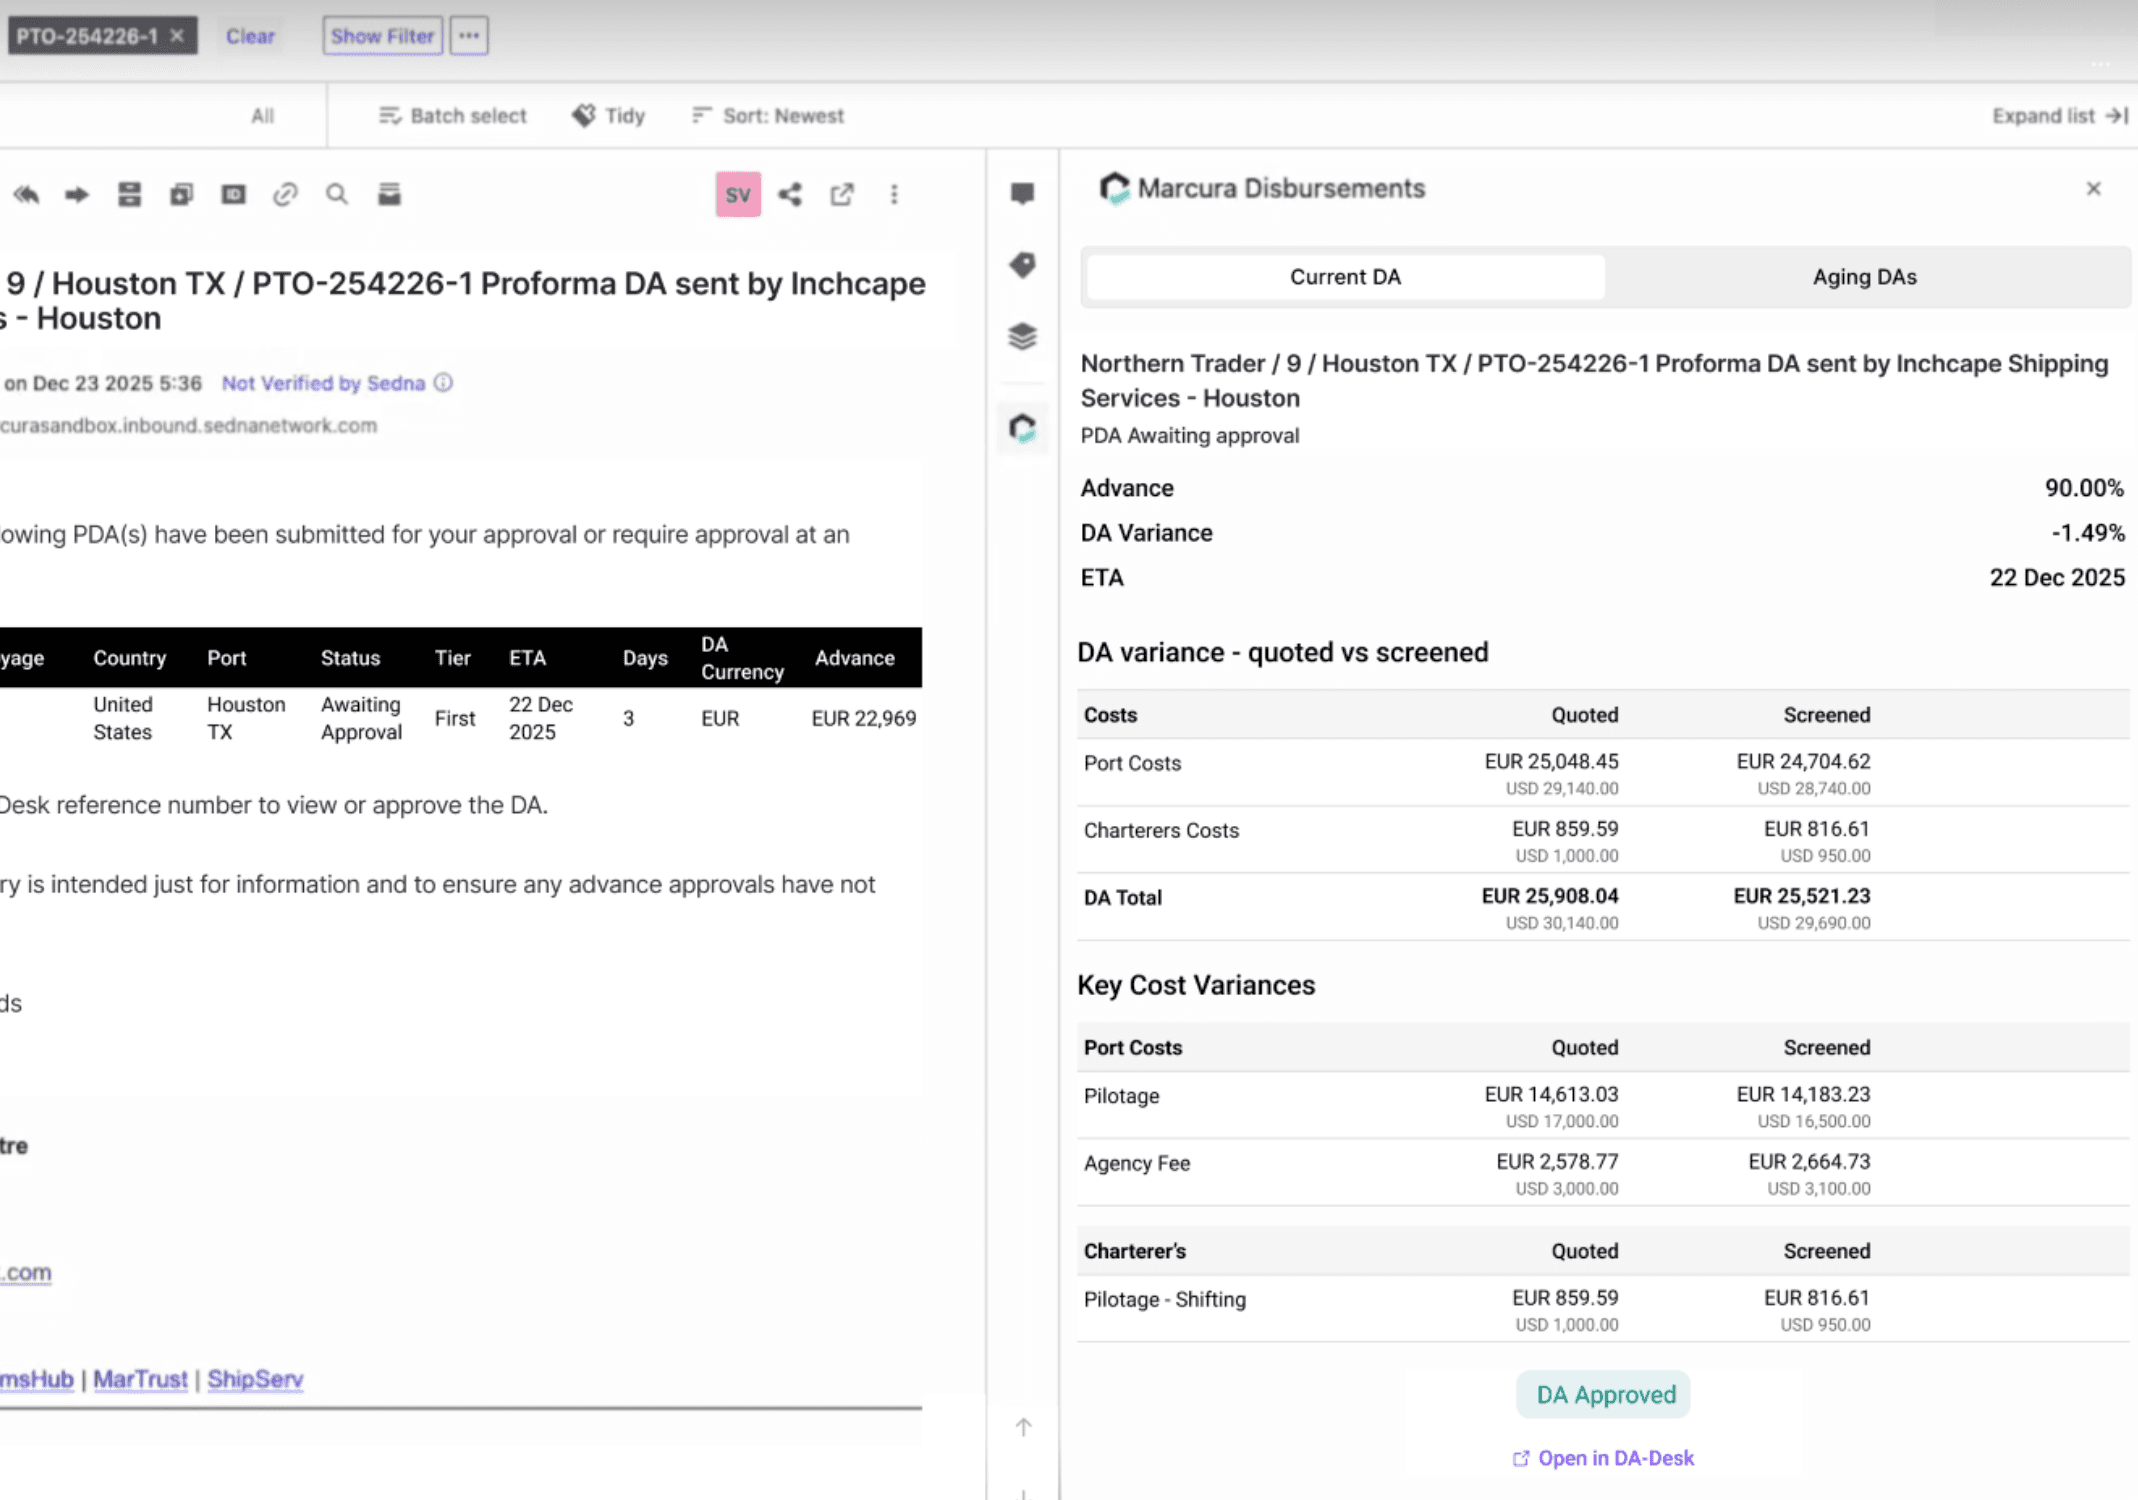Click the archive box icon

click(389, 194)
